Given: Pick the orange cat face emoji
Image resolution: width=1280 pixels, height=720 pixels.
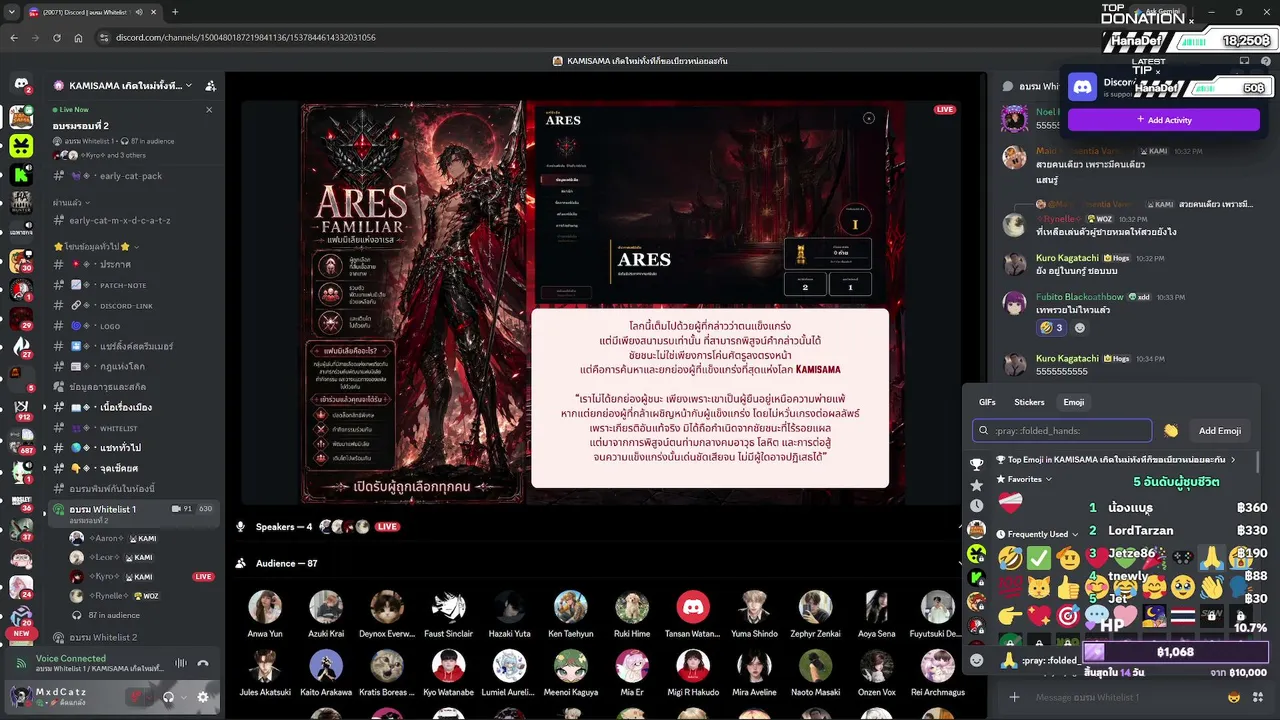Looking at the screenshot, I should (x=1040, y=587).
